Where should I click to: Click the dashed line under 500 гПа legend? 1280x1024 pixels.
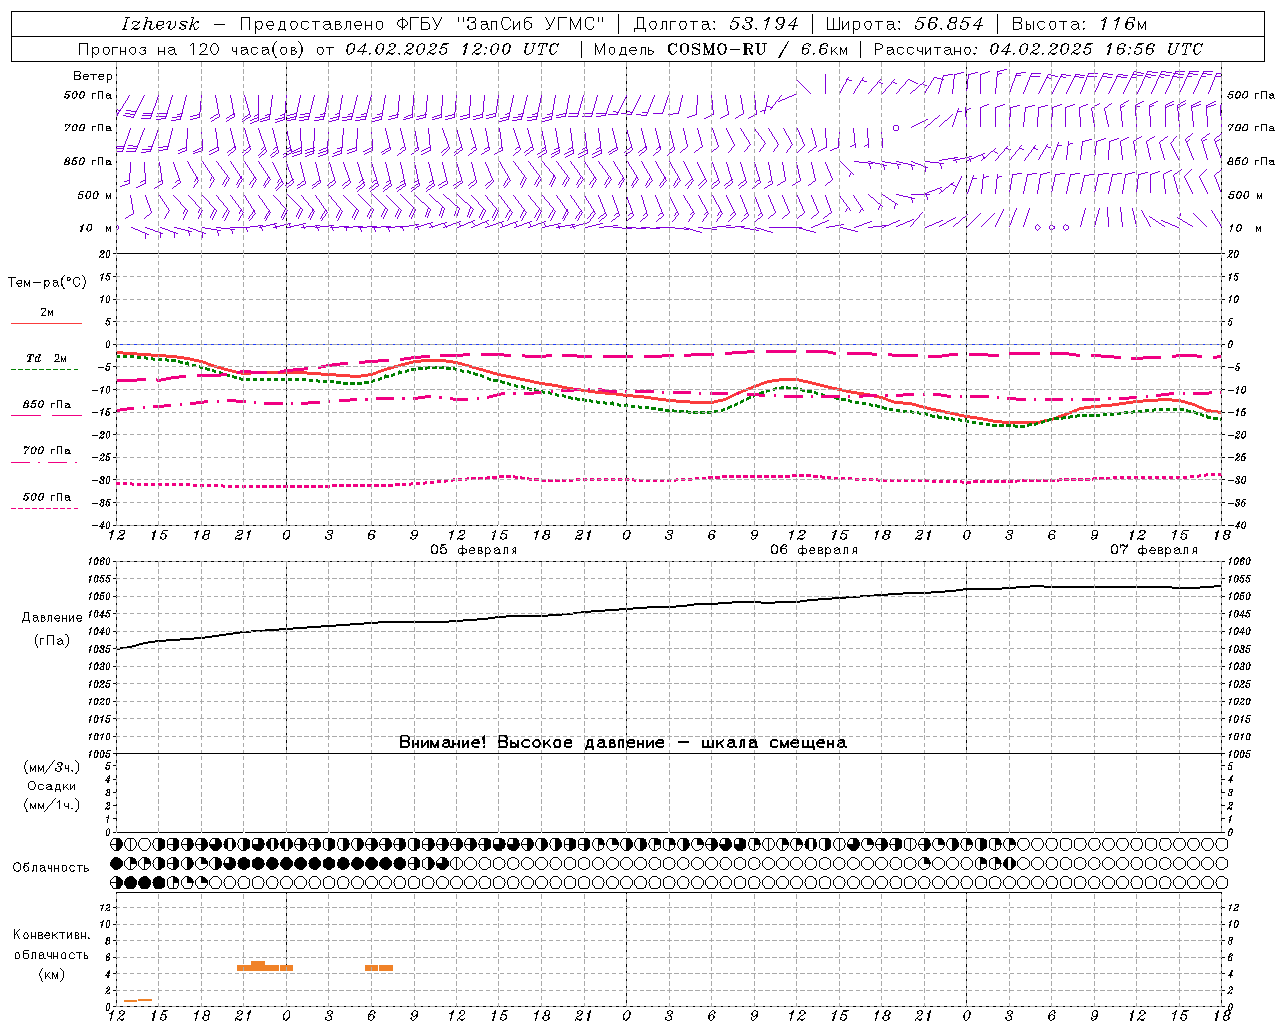tap(44, 509)
